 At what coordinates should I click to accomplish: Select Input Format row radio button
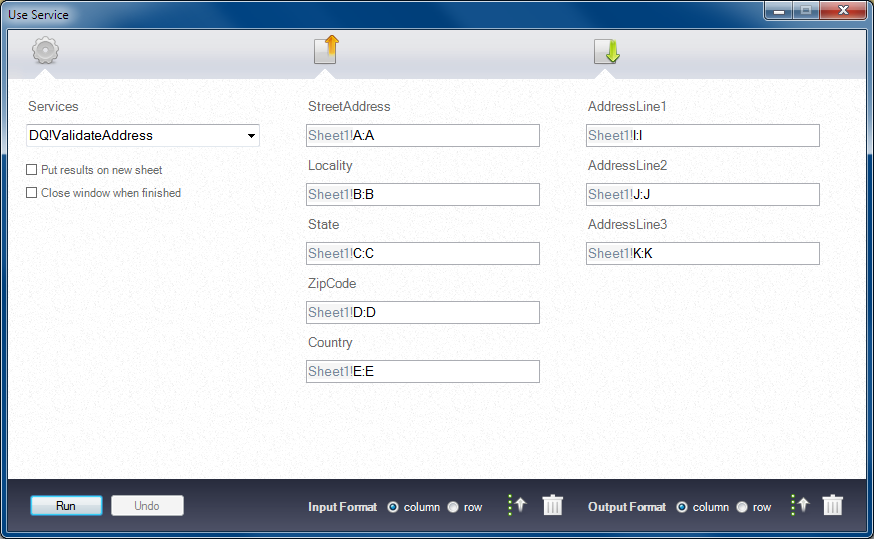[x=453, y=507]
